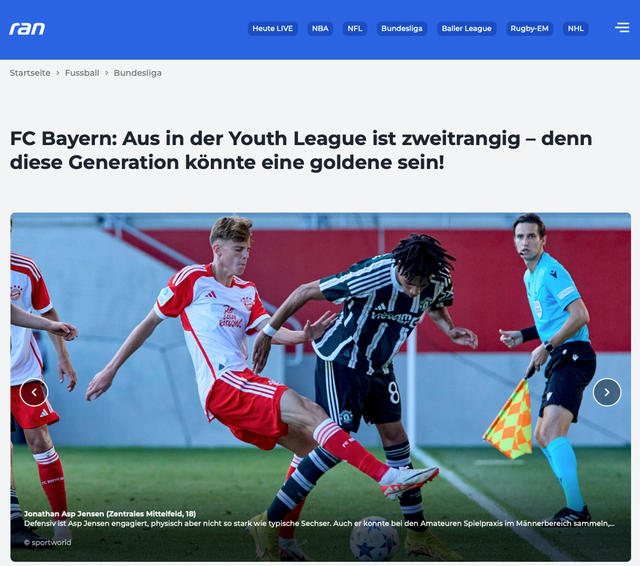Advance to the next gallery image
Viewport: 640px width, 566px height.
[x=607, y=392]
